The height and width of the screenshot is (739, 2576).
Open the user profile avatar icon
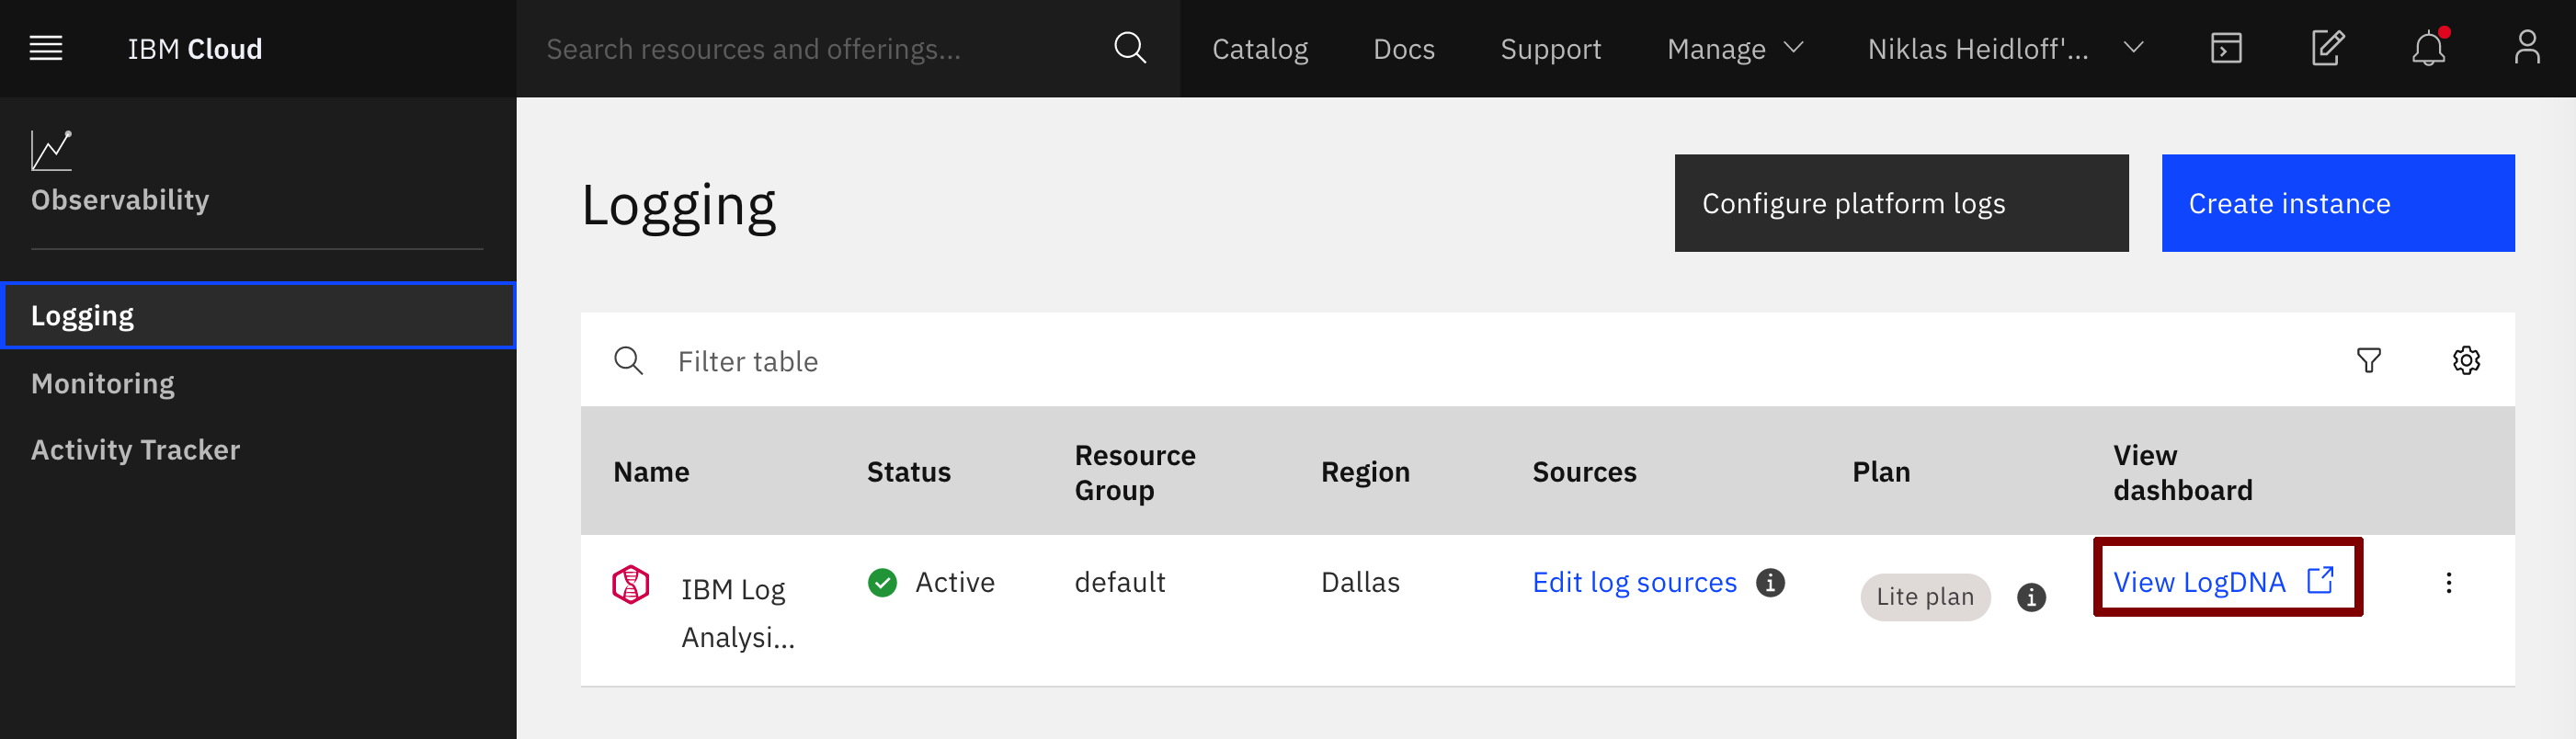(x=2526, y=48)
